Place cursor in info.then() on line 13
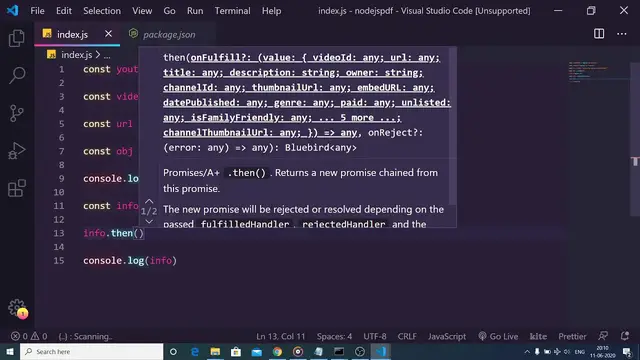This screenshot has width=640, height=360. pyautogui.click(x=113, y=233)
